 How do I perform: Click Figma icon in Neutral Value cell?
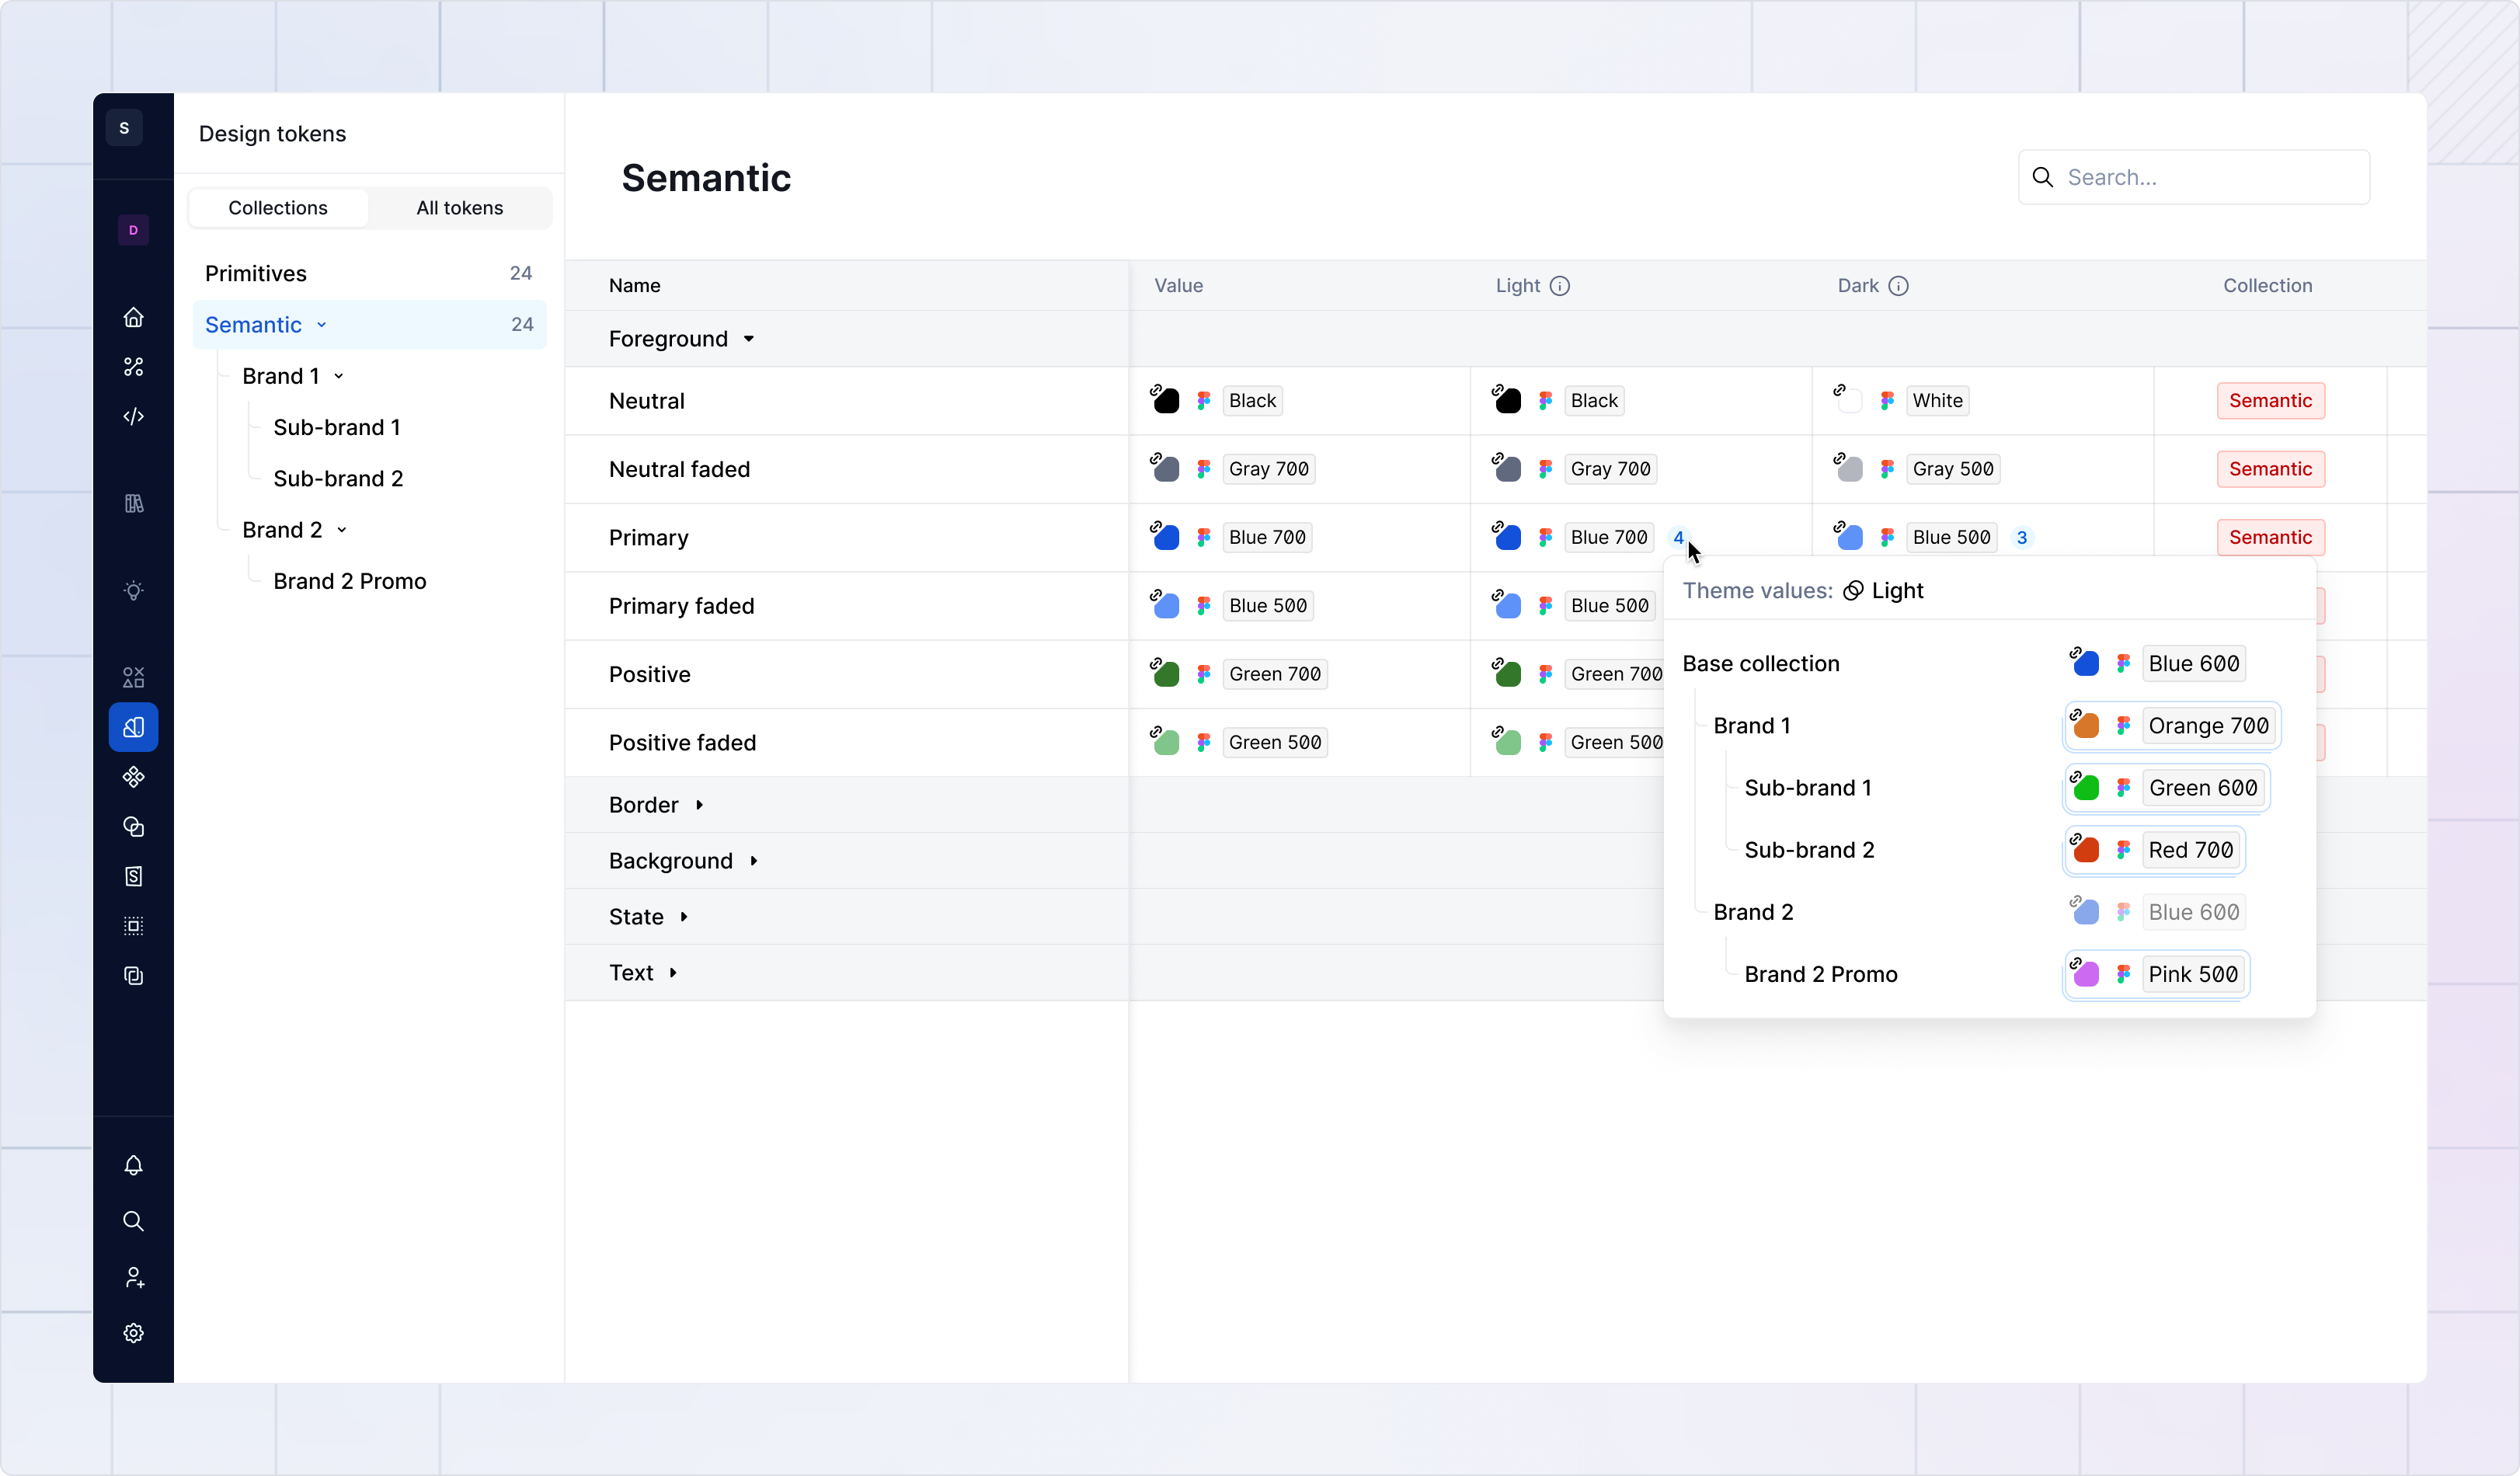[x=1204, y=401]
